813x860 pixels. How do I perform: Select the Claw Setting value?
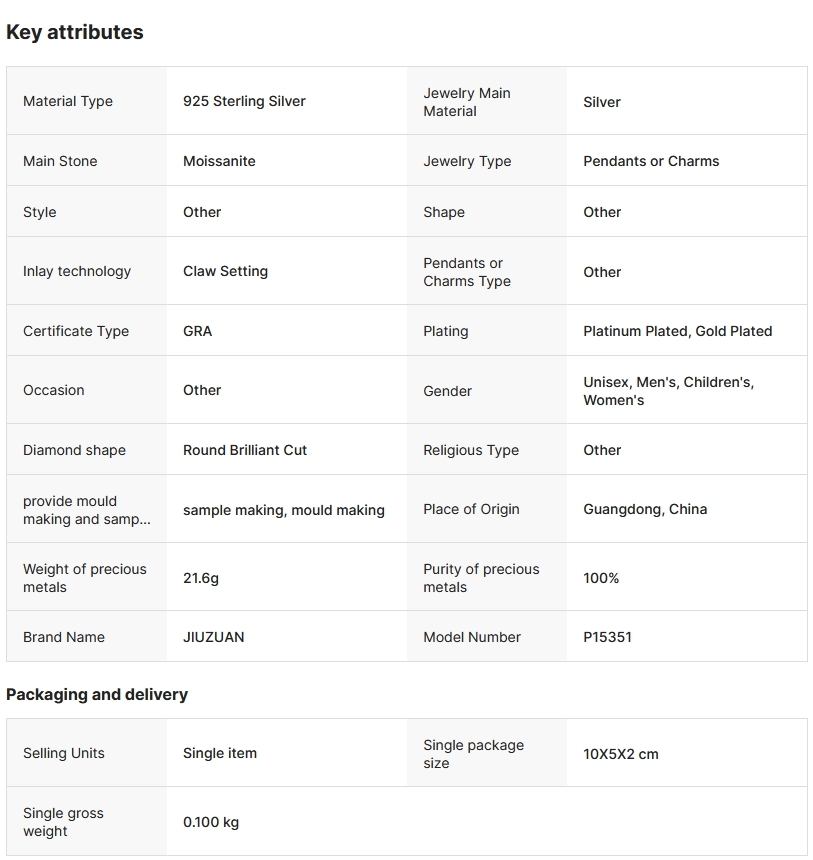[x=225, y=271]
